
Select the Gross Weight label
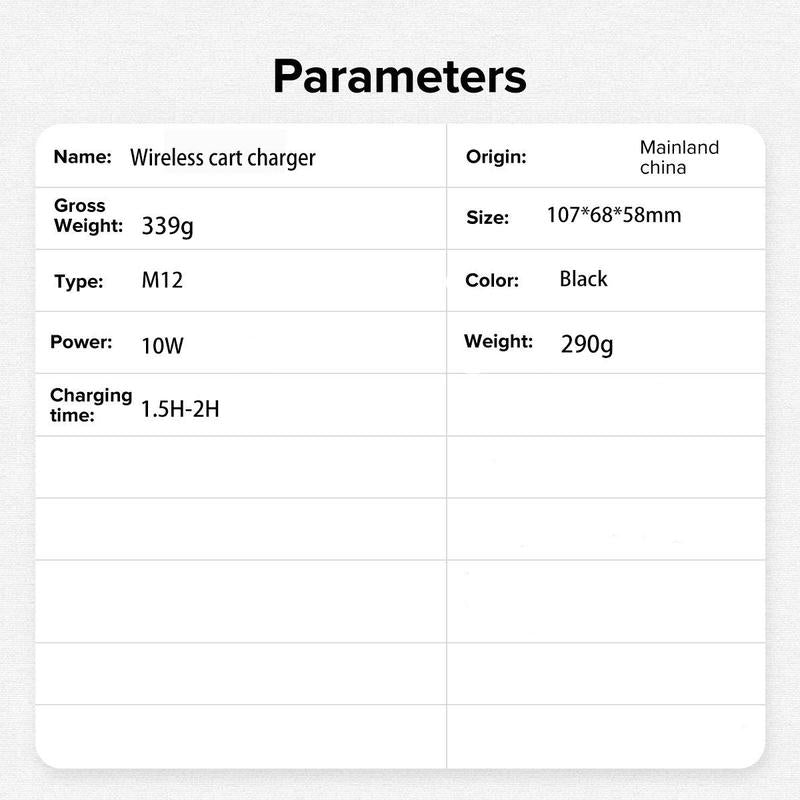pyautogui.click(x=89, y=216)
